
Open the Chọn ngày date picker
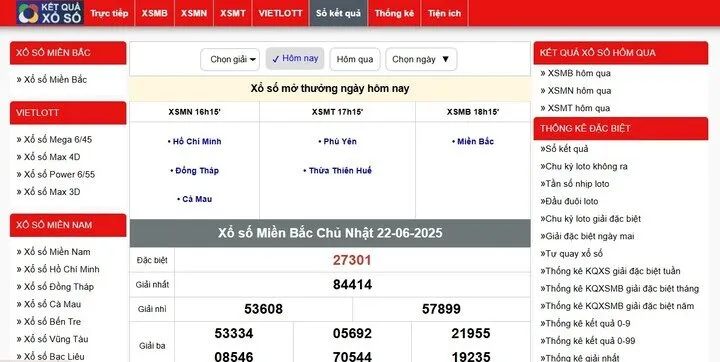tap(421, 59)
